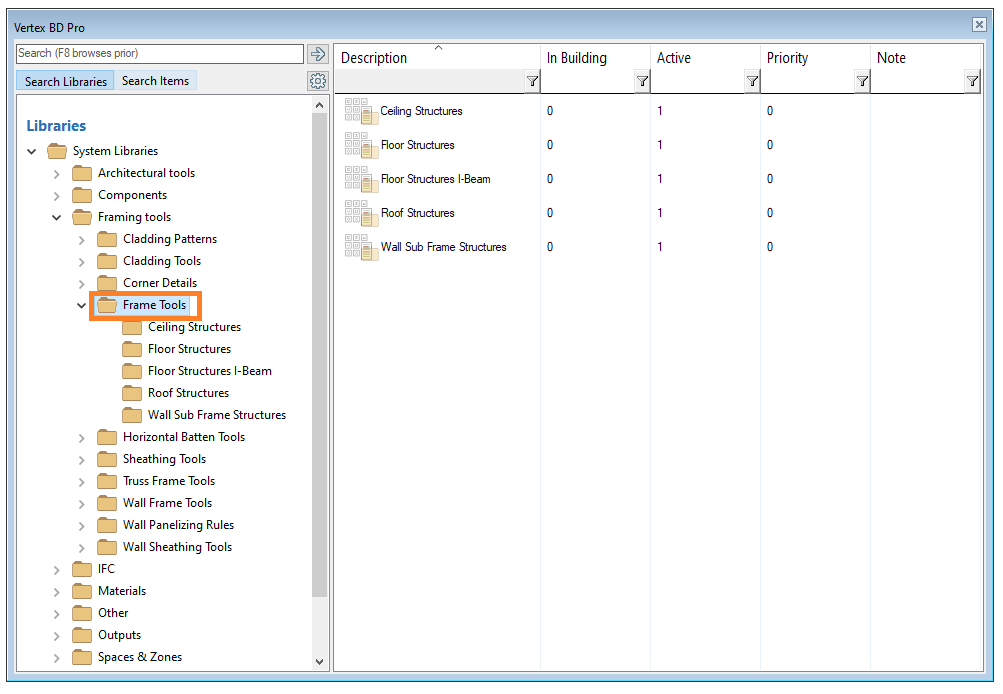This screenshot has width=1003, height=694.
Task: Click the Floor Structures I-Beam row icon
Action: click(x=359, y=179)
